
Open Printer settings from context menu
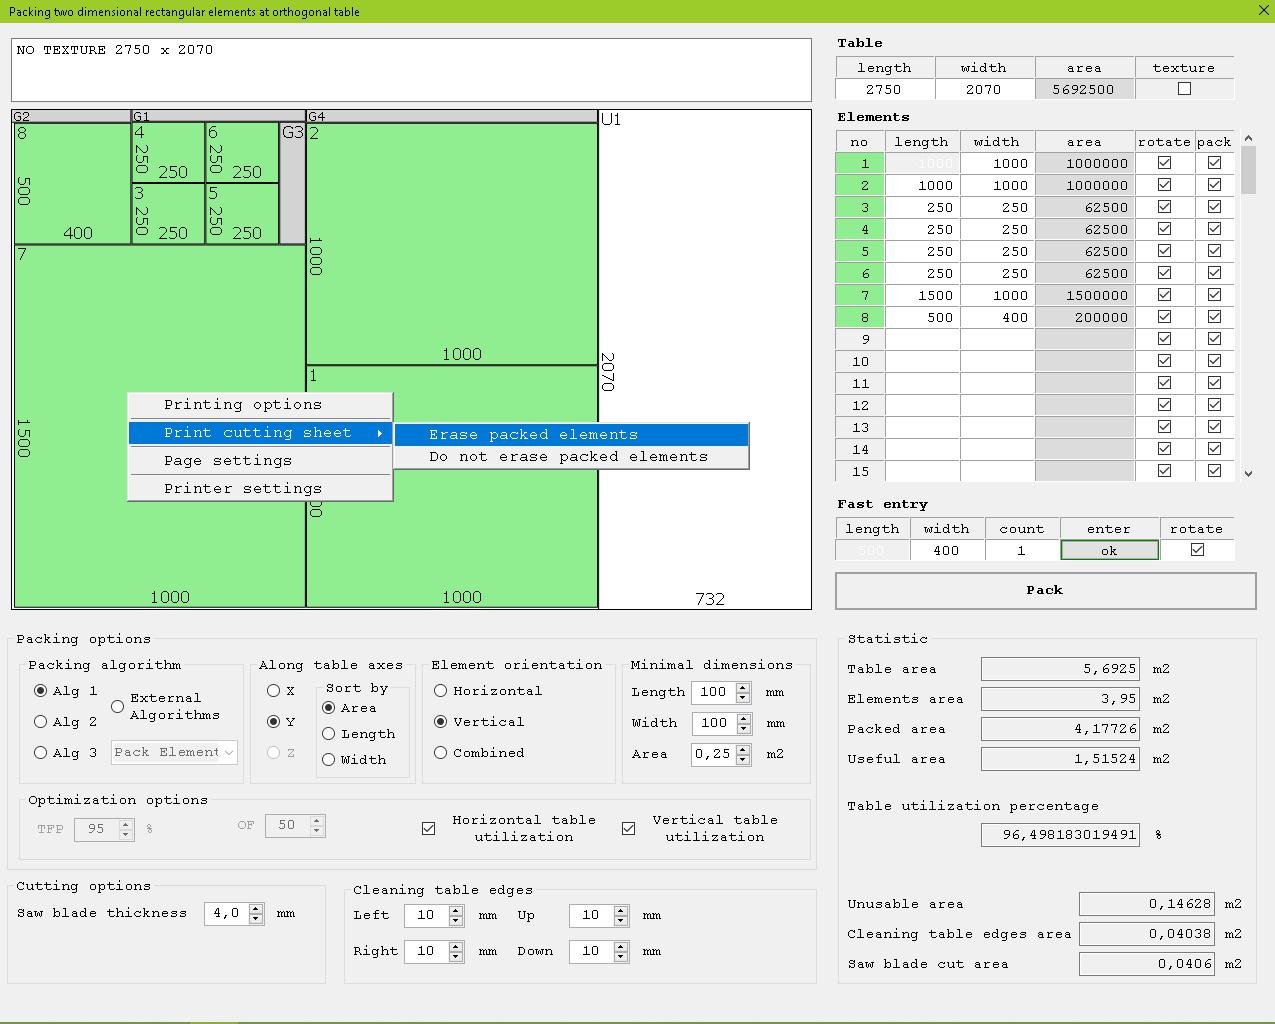[x=243, y=489]
